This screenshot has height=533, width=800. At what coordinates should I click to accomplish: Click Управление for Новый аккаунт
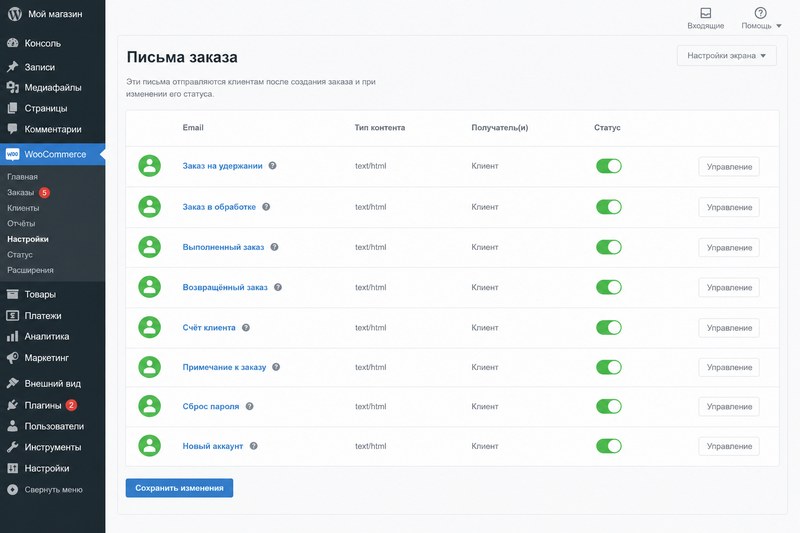pos(729,446)
